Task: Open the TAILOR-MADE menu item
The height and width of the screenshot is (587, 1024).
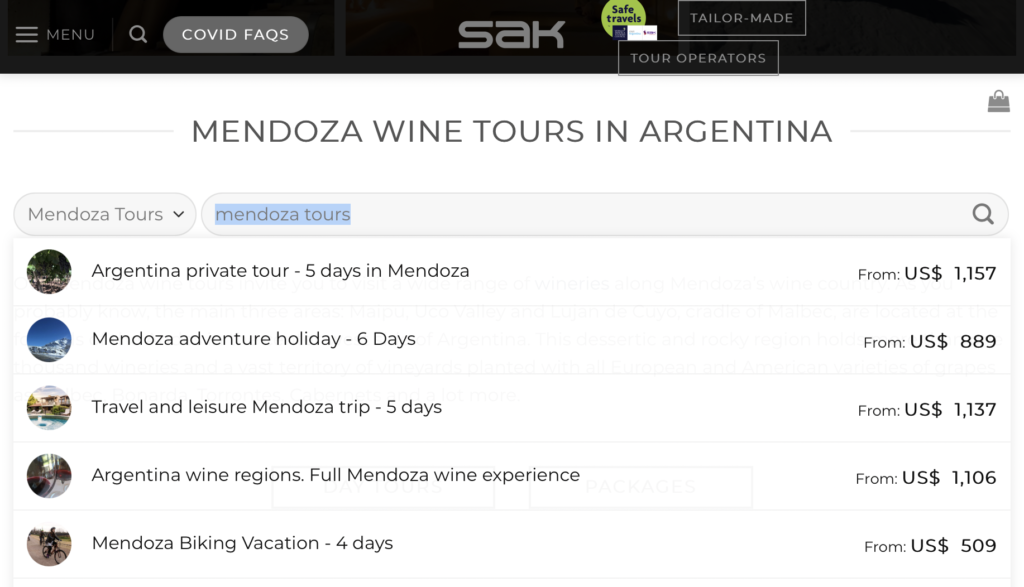Action: (741, 18)
